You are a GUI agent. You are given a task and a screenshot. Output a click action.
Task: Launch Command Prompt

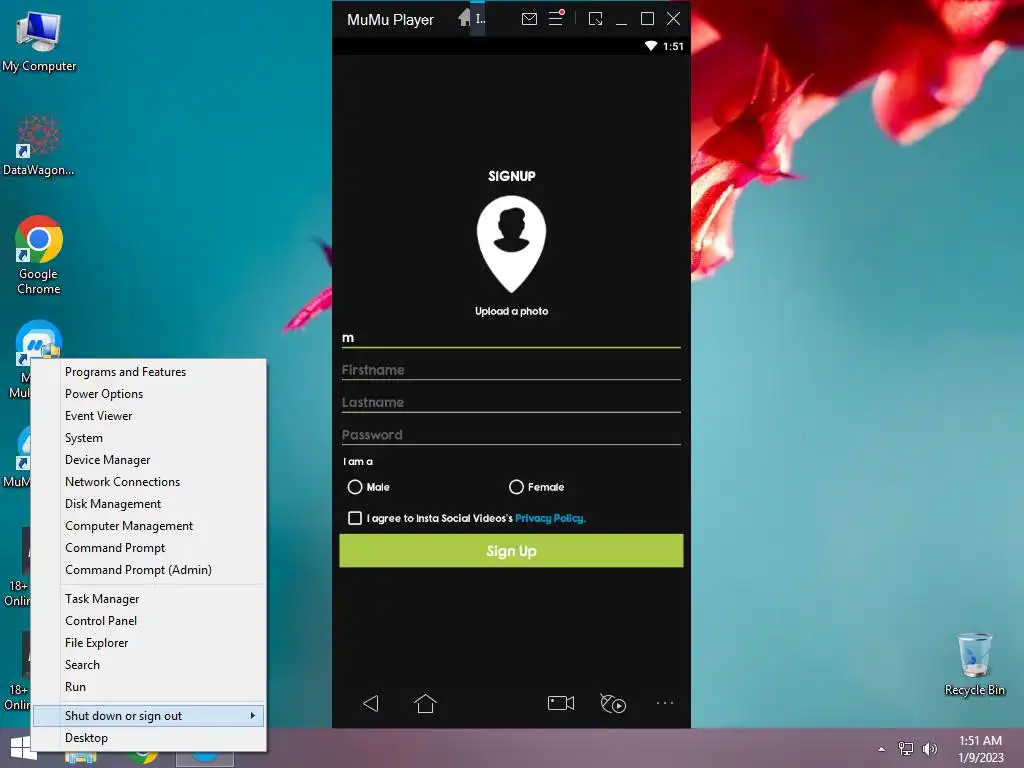(149, 548)
